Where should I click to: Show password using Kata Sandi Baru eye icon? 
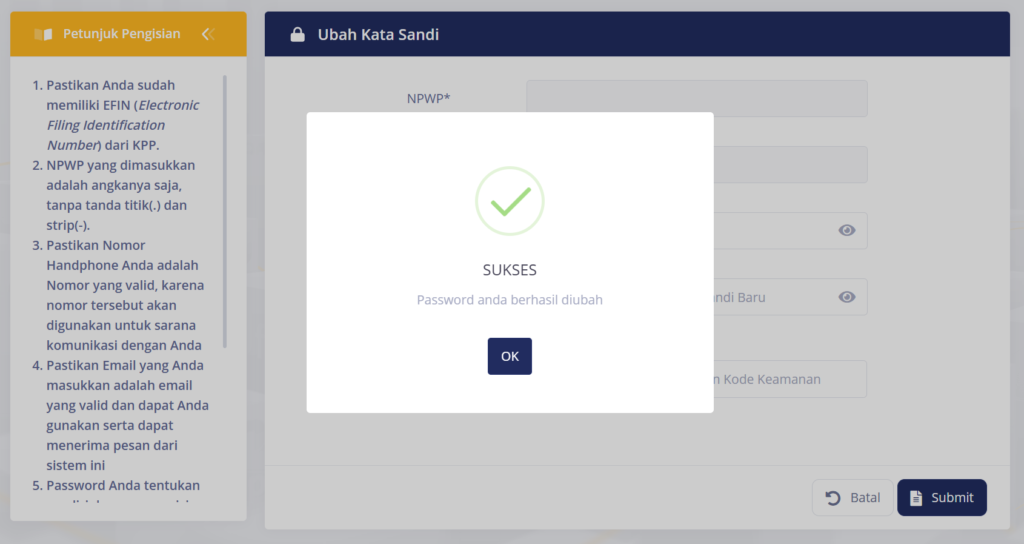pos(847,297)
